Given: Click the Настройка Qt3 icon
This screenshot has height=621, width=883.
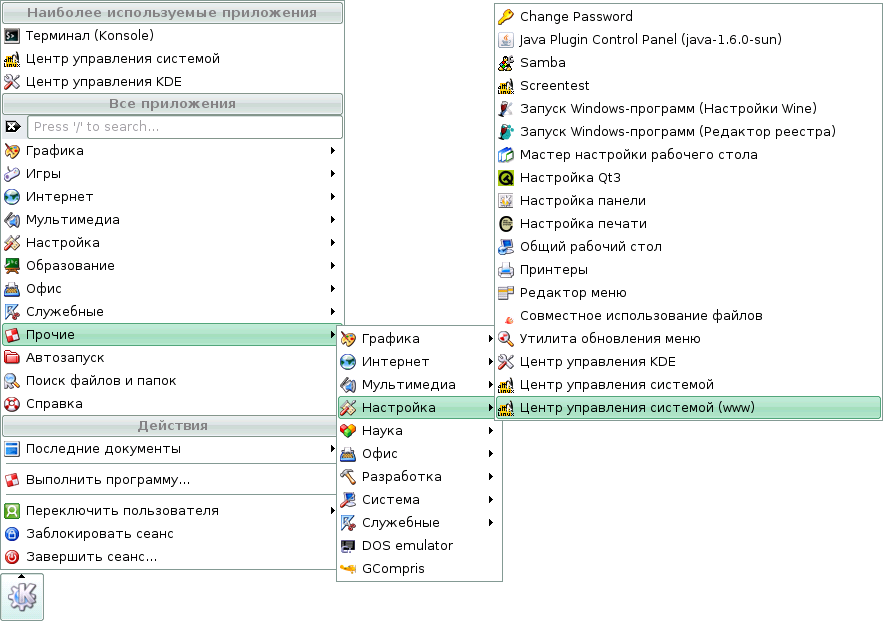Looking at the screenshot, I should (504, 177).
